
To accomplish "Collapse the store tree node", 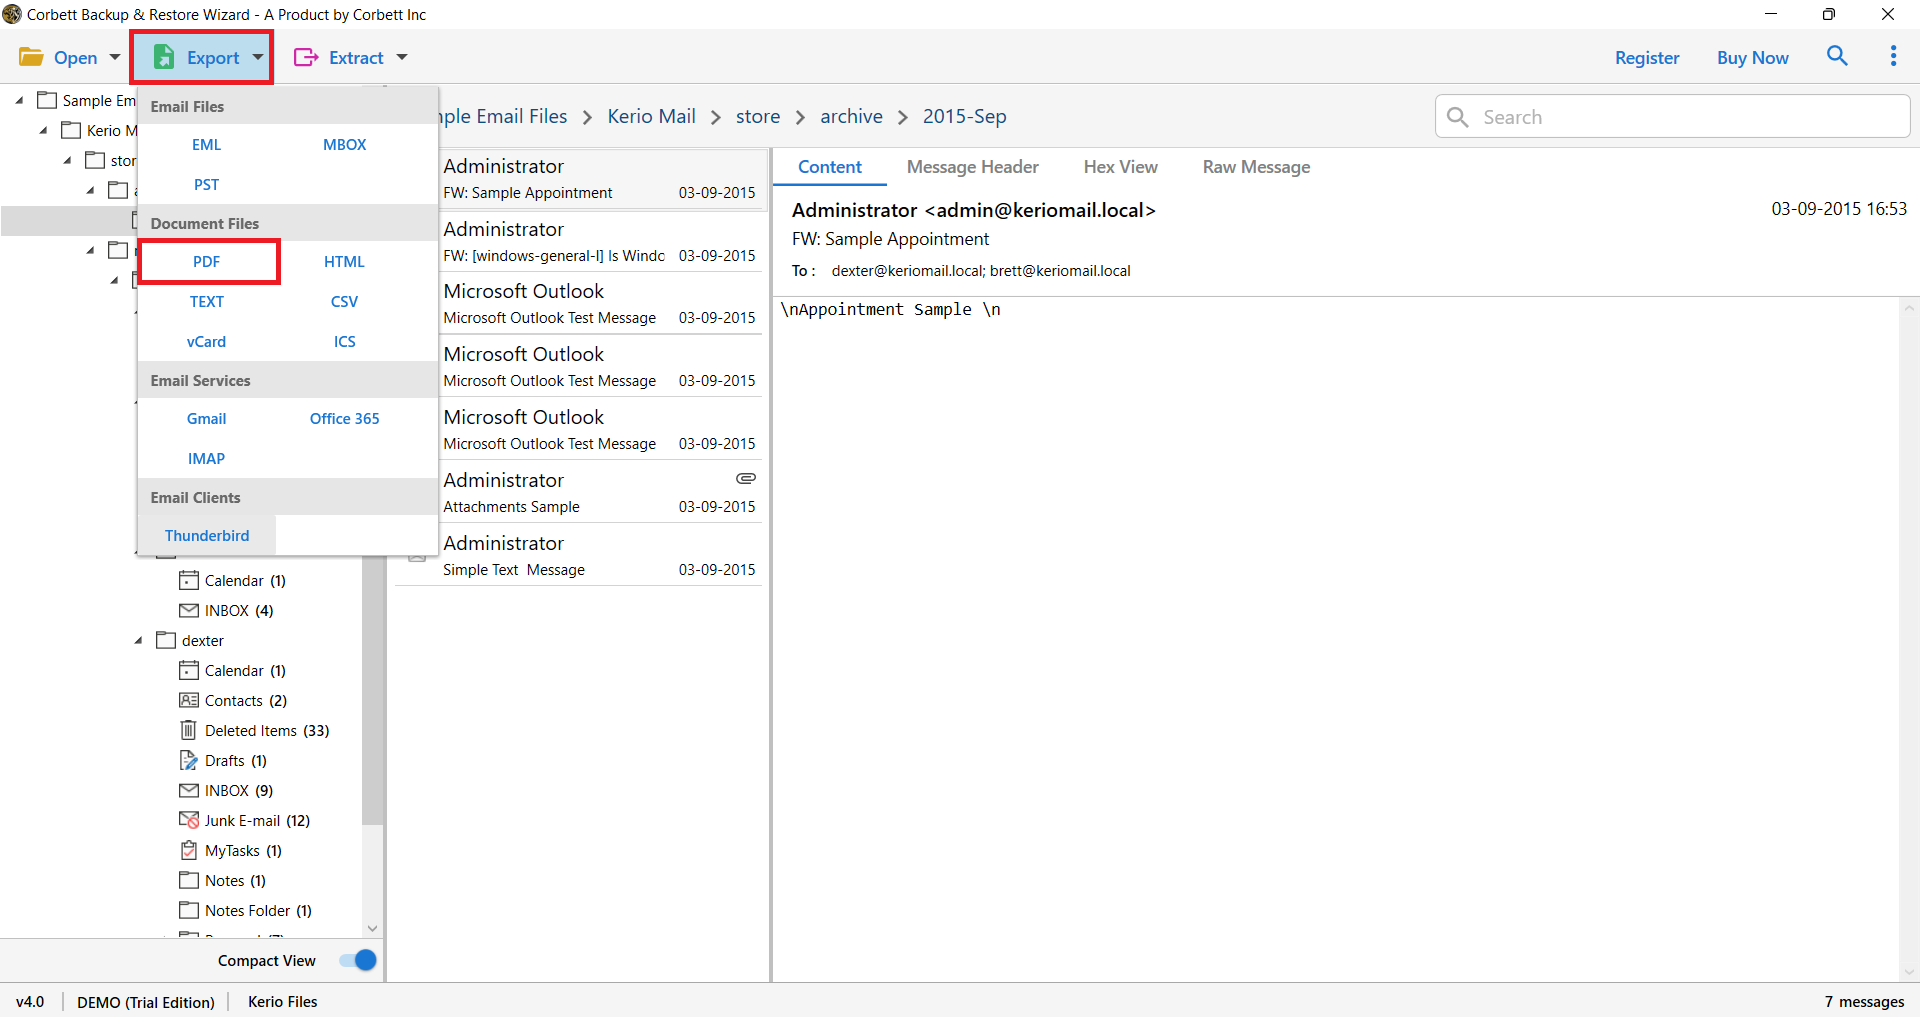I will click(67, 160).
